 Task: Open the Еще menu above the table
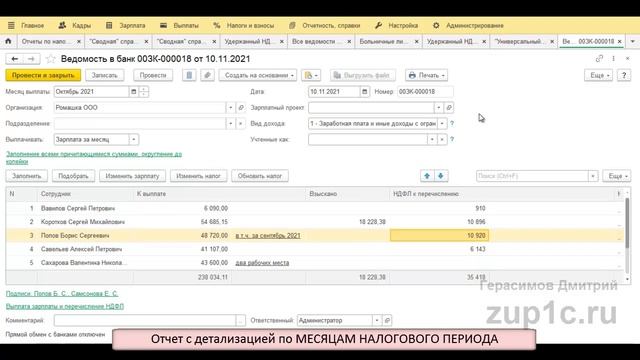617,176
